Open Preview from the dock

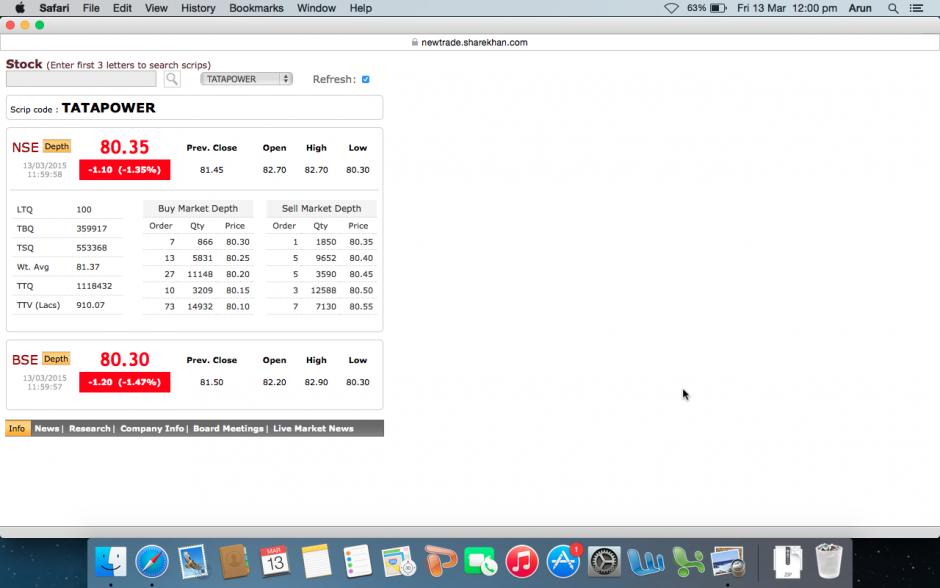click(728, 562)
